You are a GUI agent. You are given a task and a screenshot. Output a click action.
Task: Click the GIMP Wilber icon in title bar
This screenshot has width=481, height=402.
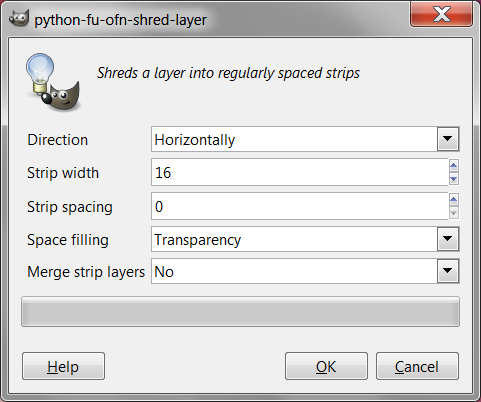click(x=19, y=18)
